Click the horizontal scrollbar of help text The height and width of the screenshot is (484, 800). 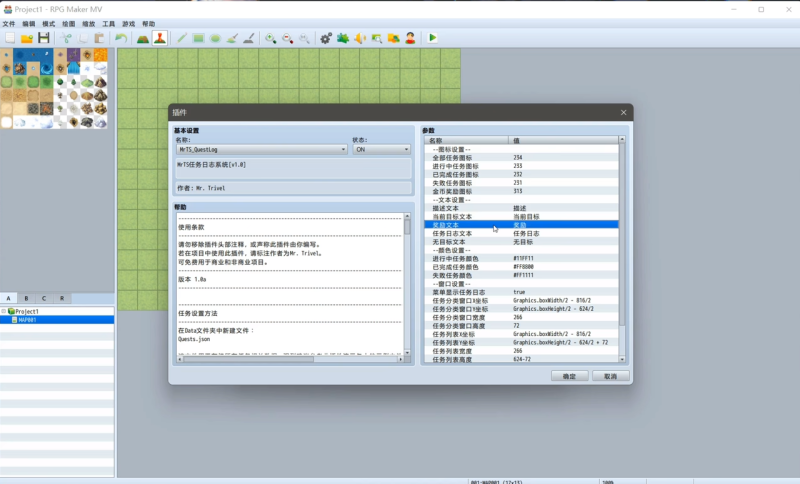pyautogui.click(x=248, y=359)
